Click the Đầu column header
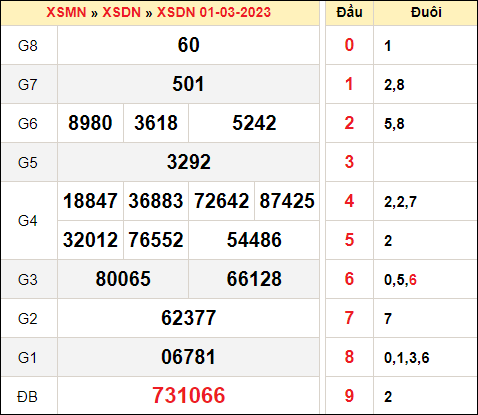The image size is (478, 415). [x=349, y=12]
